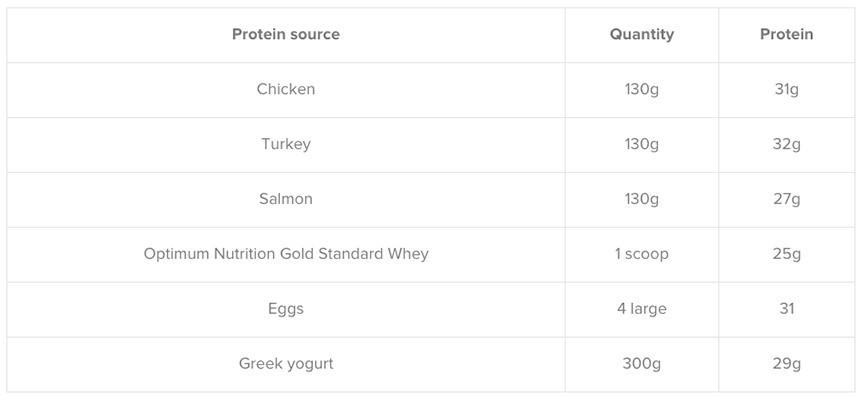Click the 25g whey protein value
This screenshot has height=397, width=860.
coord(787,254)
